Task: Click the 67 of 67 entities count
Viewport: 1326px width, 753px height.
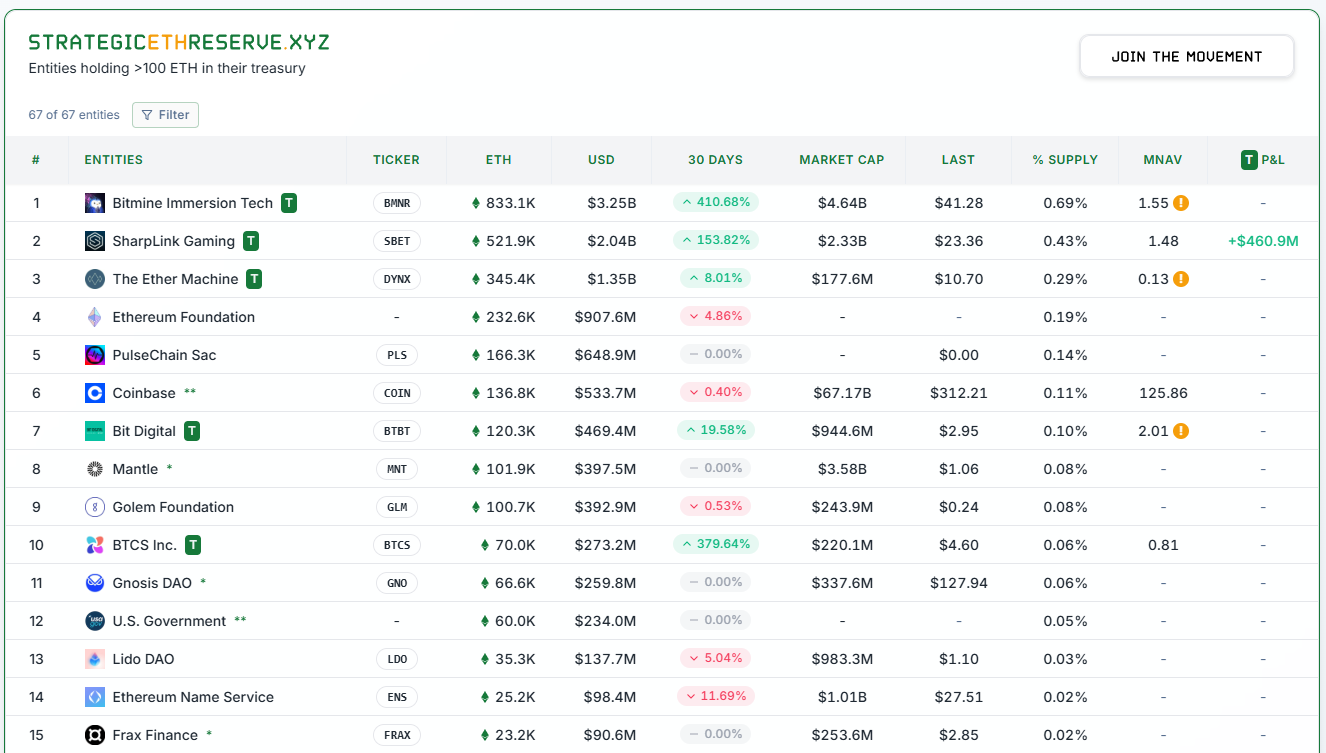Action: click(x=74, y=115)
